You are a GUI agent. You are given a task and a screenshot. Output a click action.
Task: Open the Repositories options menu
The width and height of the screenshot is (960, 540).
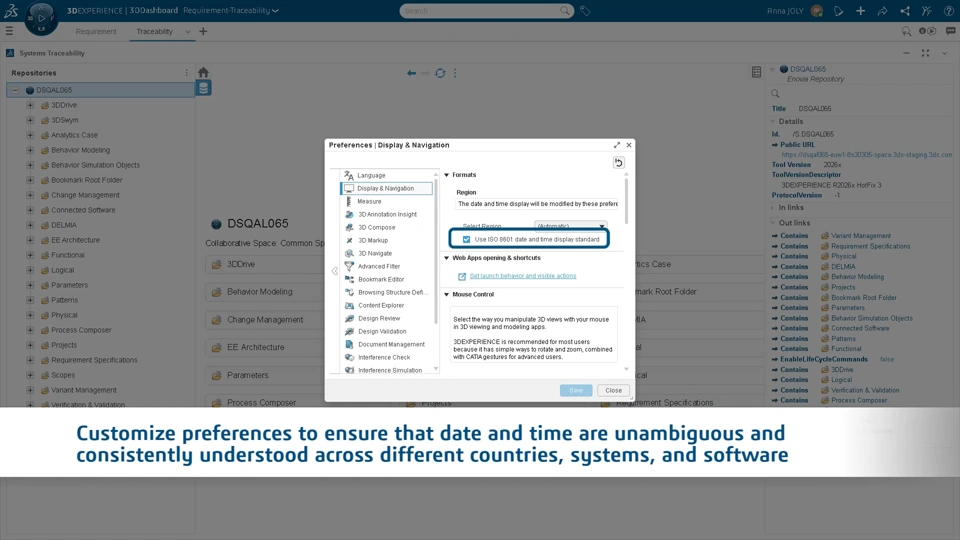coord(187,73)
